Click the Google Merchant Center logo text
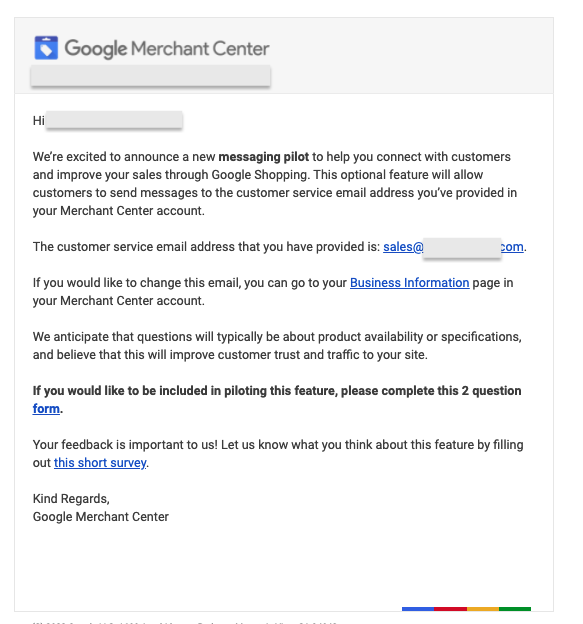The height and width of the screenshot is (624, 583). [x=167, y=49]
